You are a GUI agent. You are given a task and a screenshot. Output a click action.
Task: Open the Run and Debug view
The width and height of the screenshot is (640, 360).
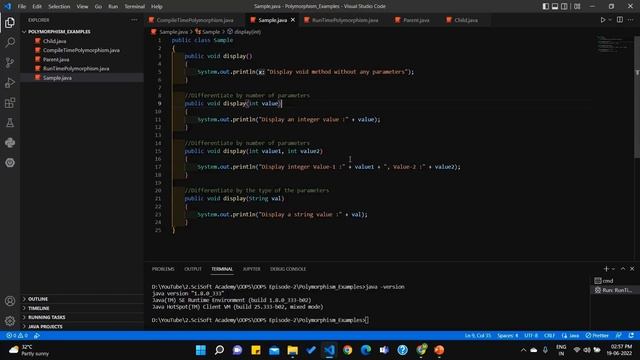(x=10, y=82)
